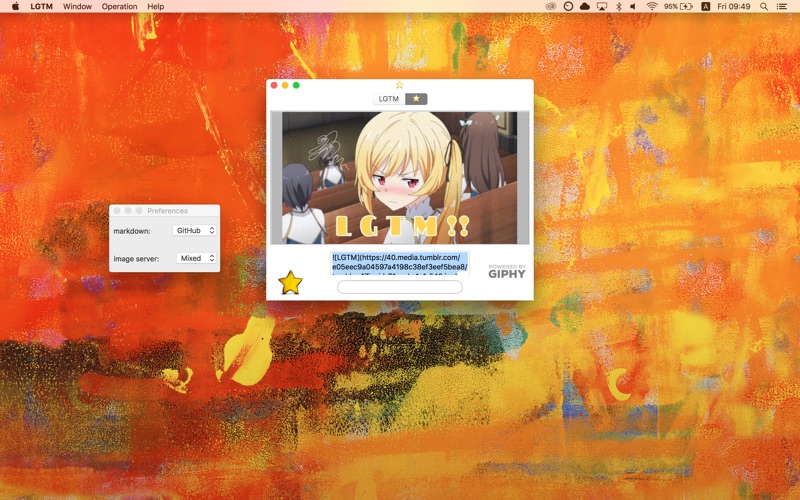Click the Wi-Fi status icon
This screenshot has height=500, width=800.
point(652,7)
